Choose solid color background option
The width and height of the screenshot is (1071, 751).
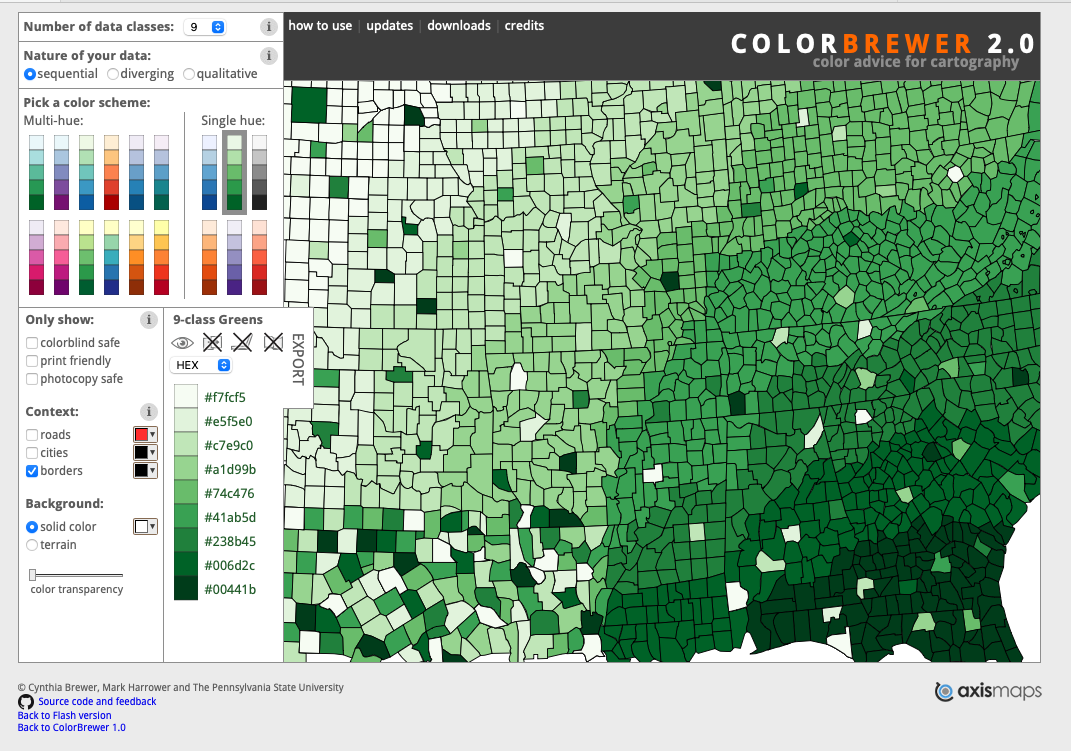tap(32, 527)
